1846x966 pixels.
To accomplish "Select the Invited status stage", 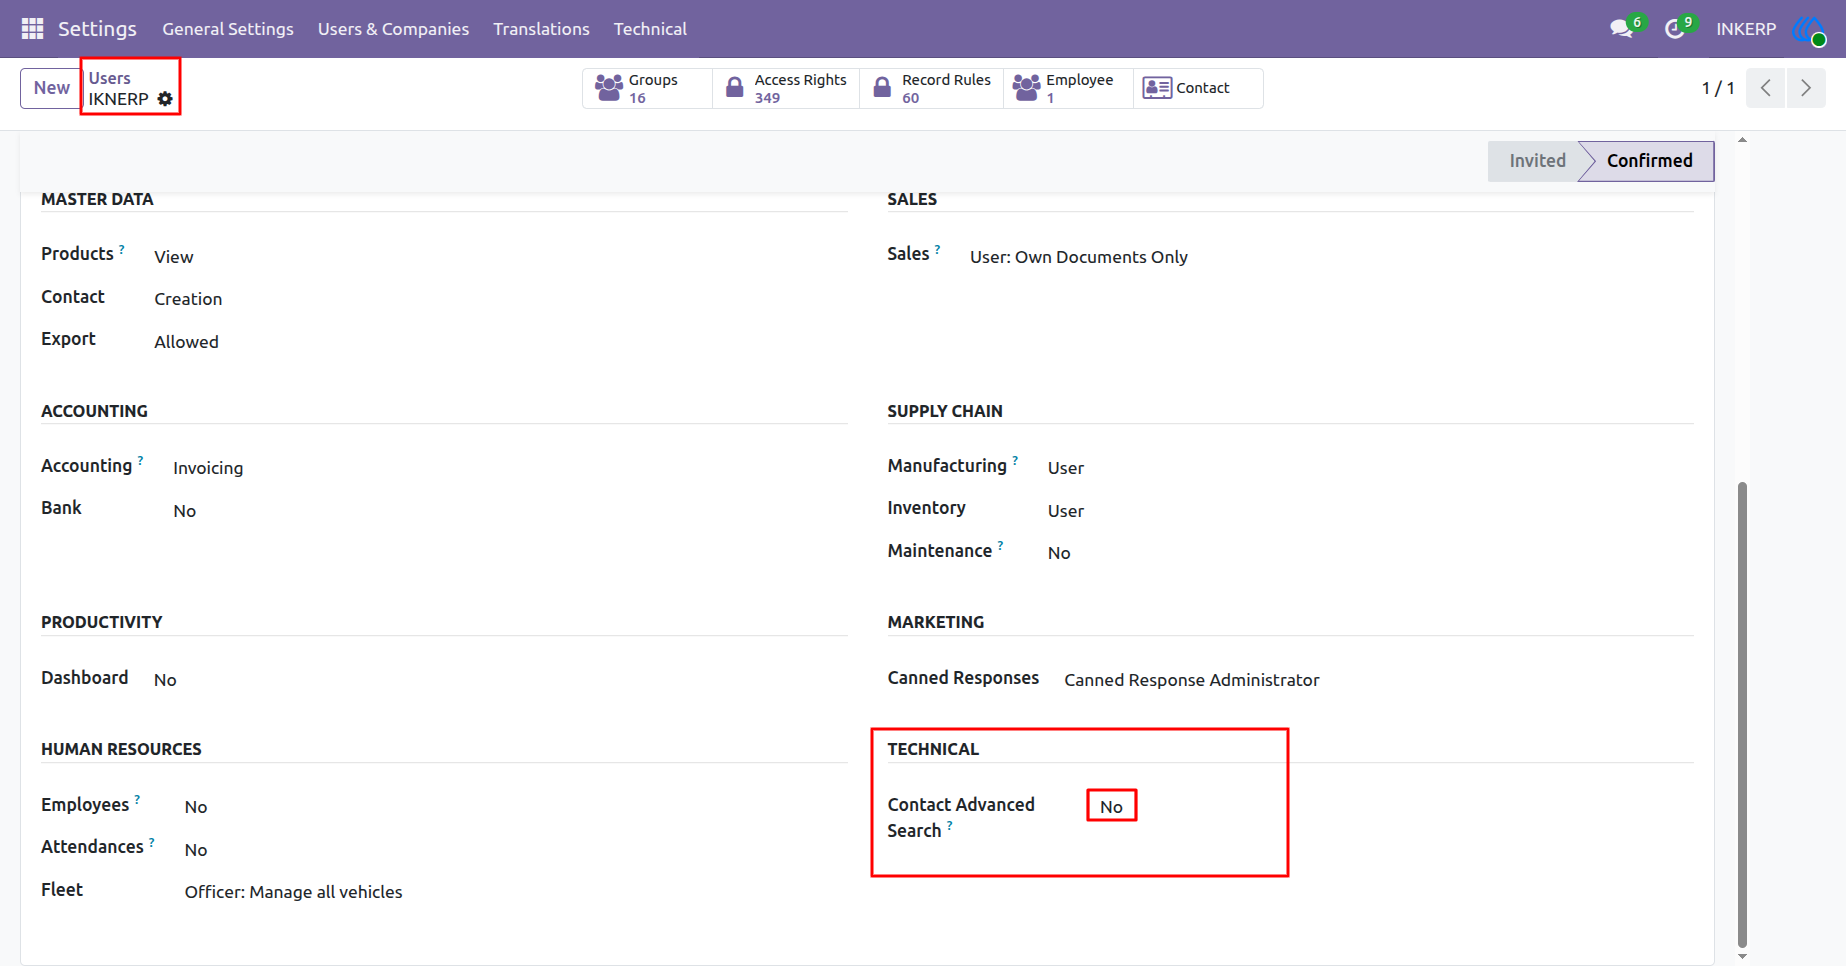I will tap(1536, 161).
